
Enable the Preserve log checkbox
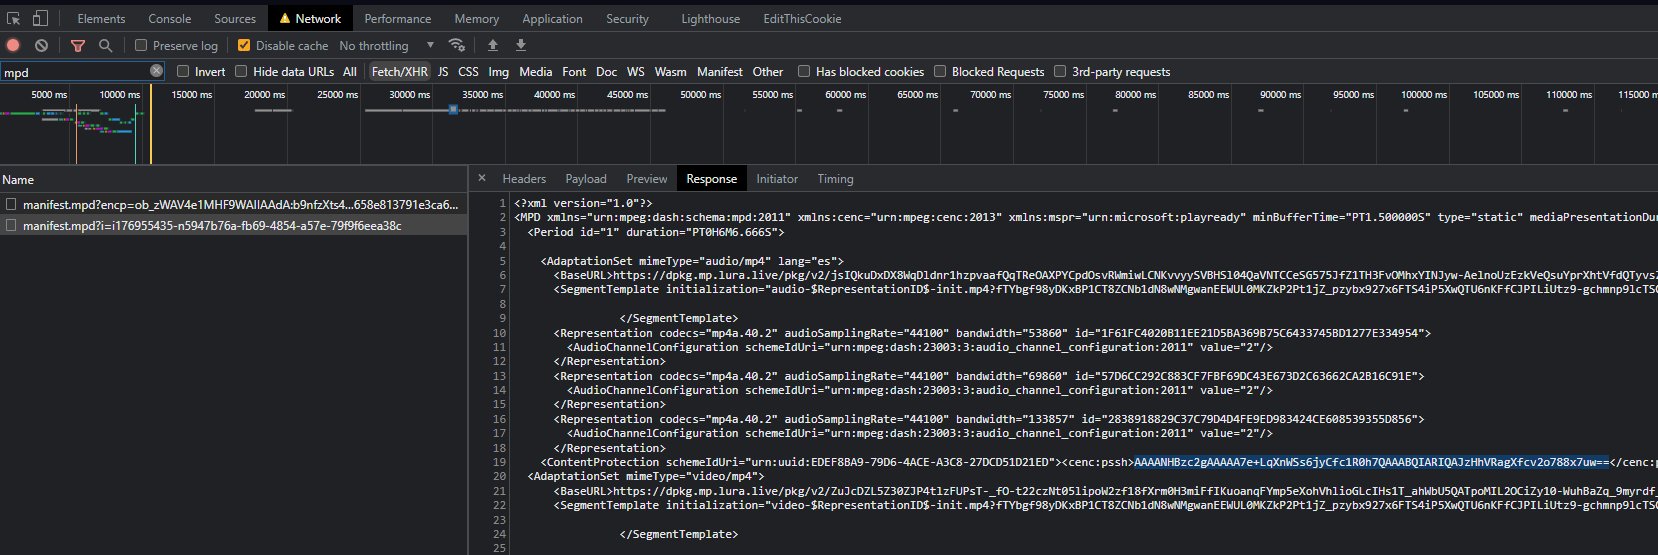(x=141, y=45)
